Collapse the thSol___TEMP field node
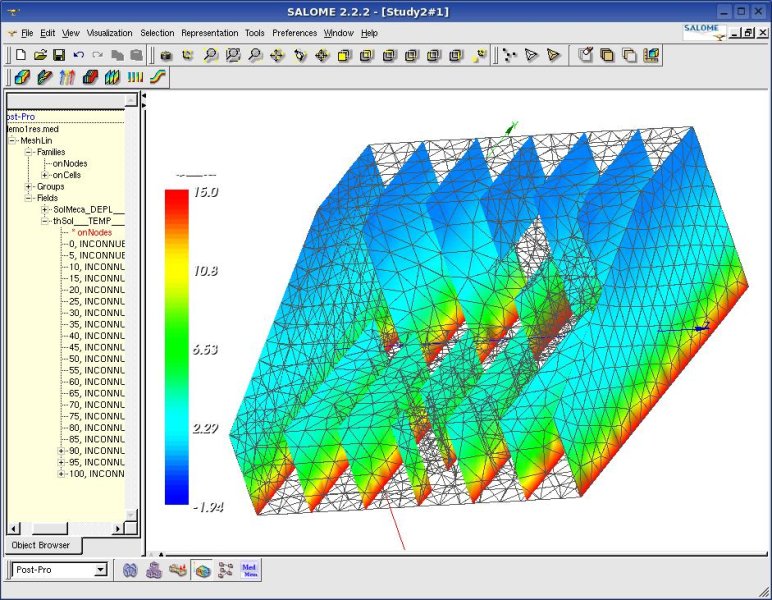772x600 pixels. [x=45, y=221]
